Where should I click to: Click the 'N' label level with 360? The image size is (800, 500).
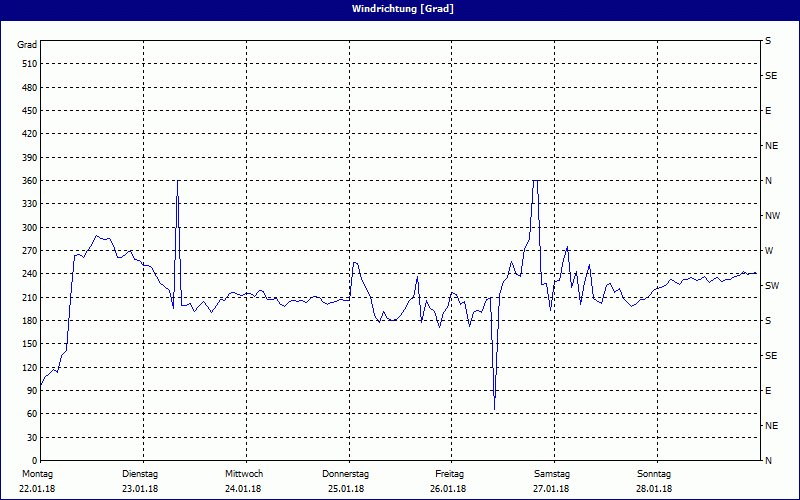click(768, 181)
